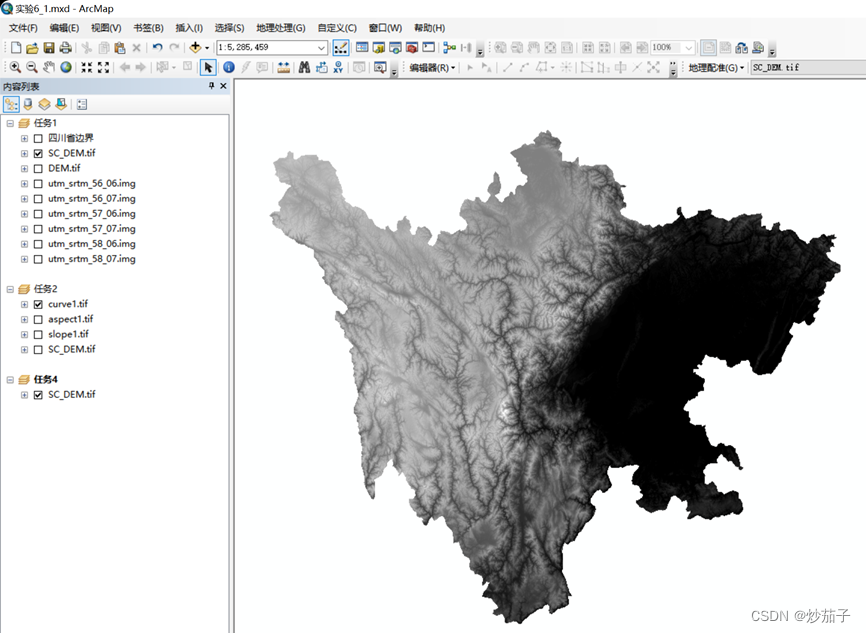Select the Identify info tool
866x633 pixels.
[228, 67]
